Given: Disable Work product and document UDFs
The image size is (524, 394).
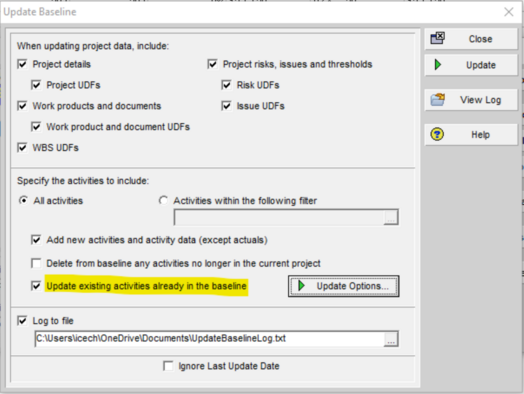Looking at the screenshot, I should coord(36,127).
